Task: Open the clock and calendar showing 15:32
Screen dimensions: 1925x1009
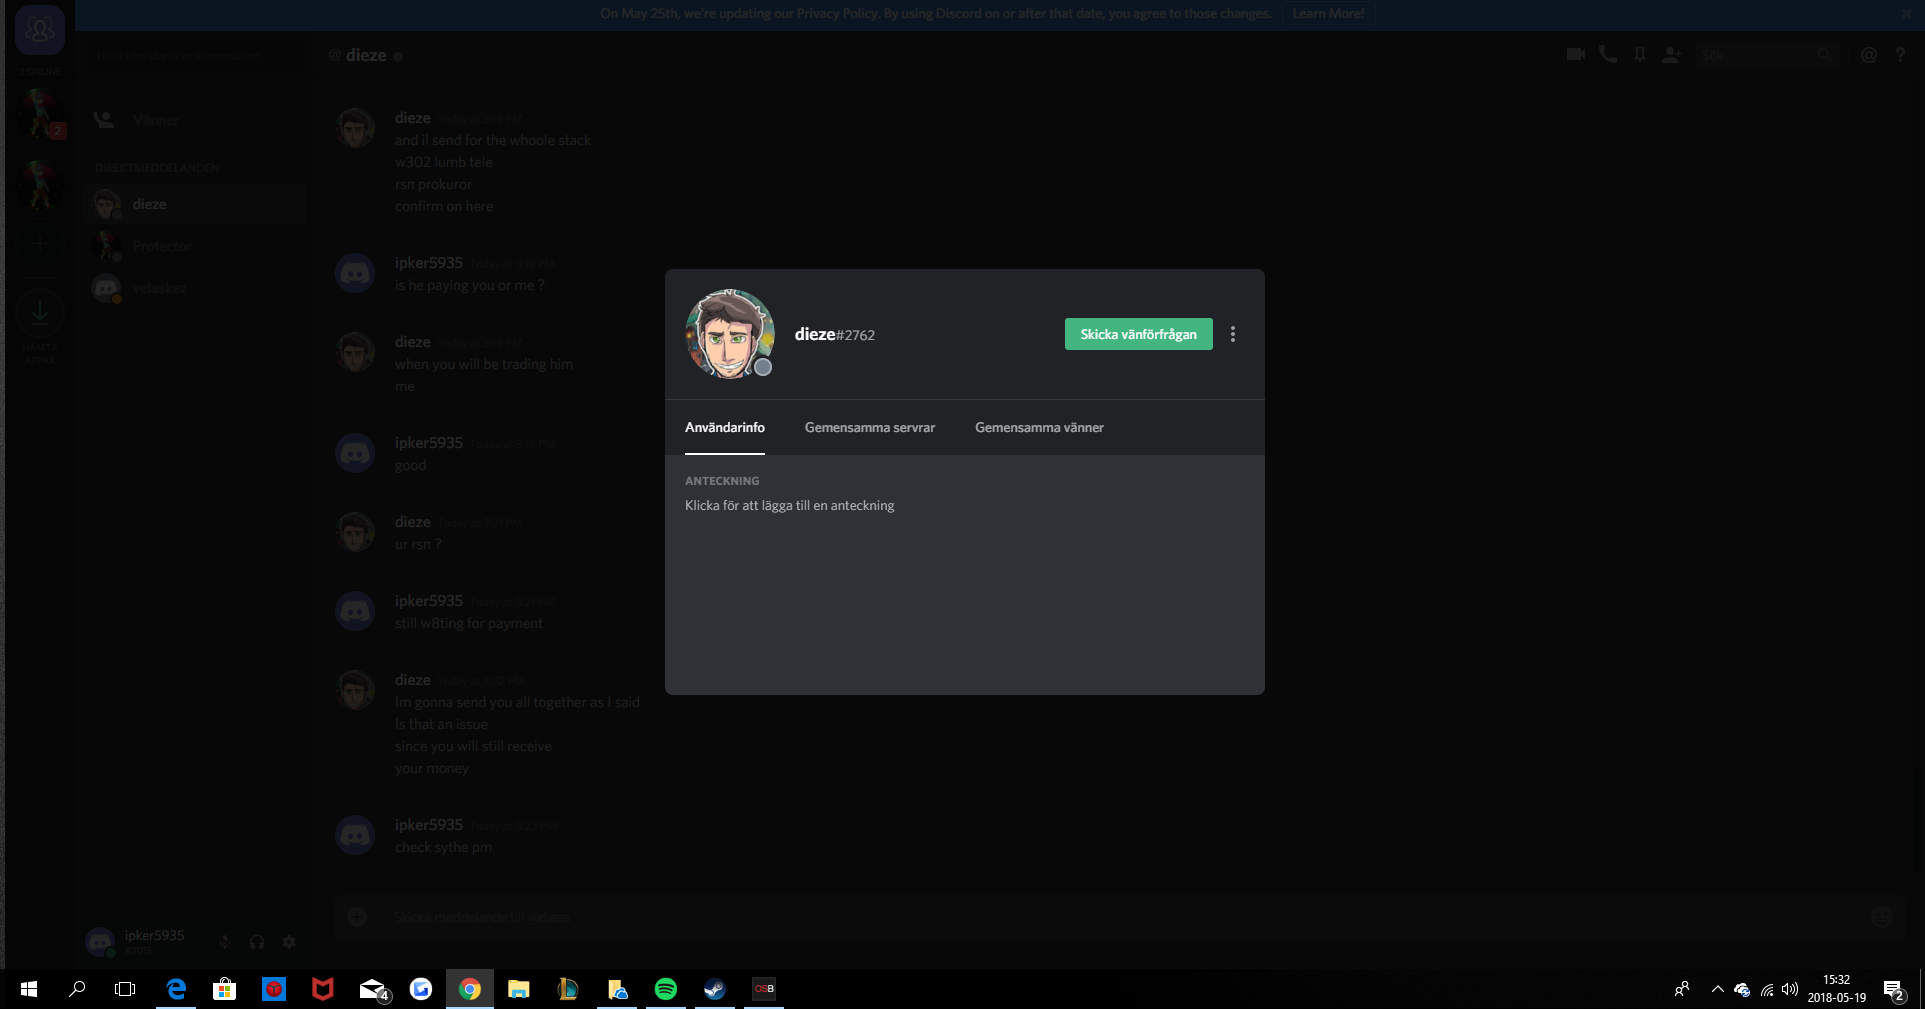Action: [1837, 989]
